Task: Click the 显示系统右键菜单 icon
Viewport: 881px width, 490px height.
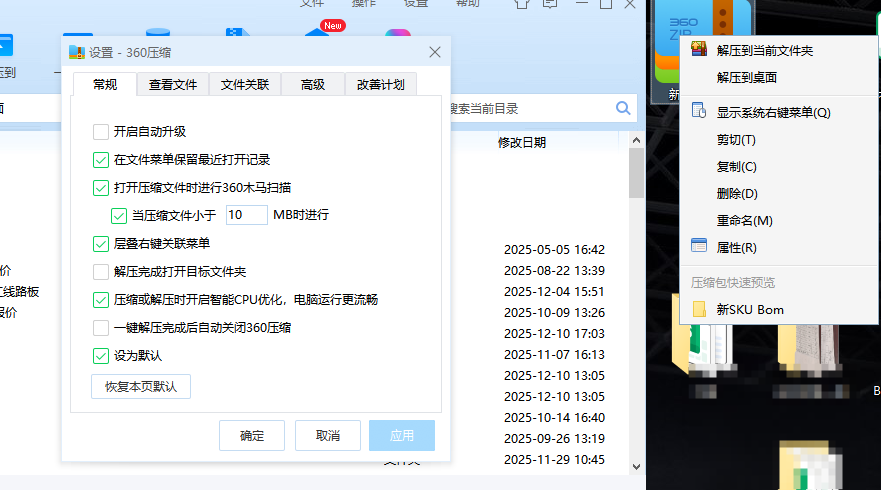Action: [x=699, y=113]
